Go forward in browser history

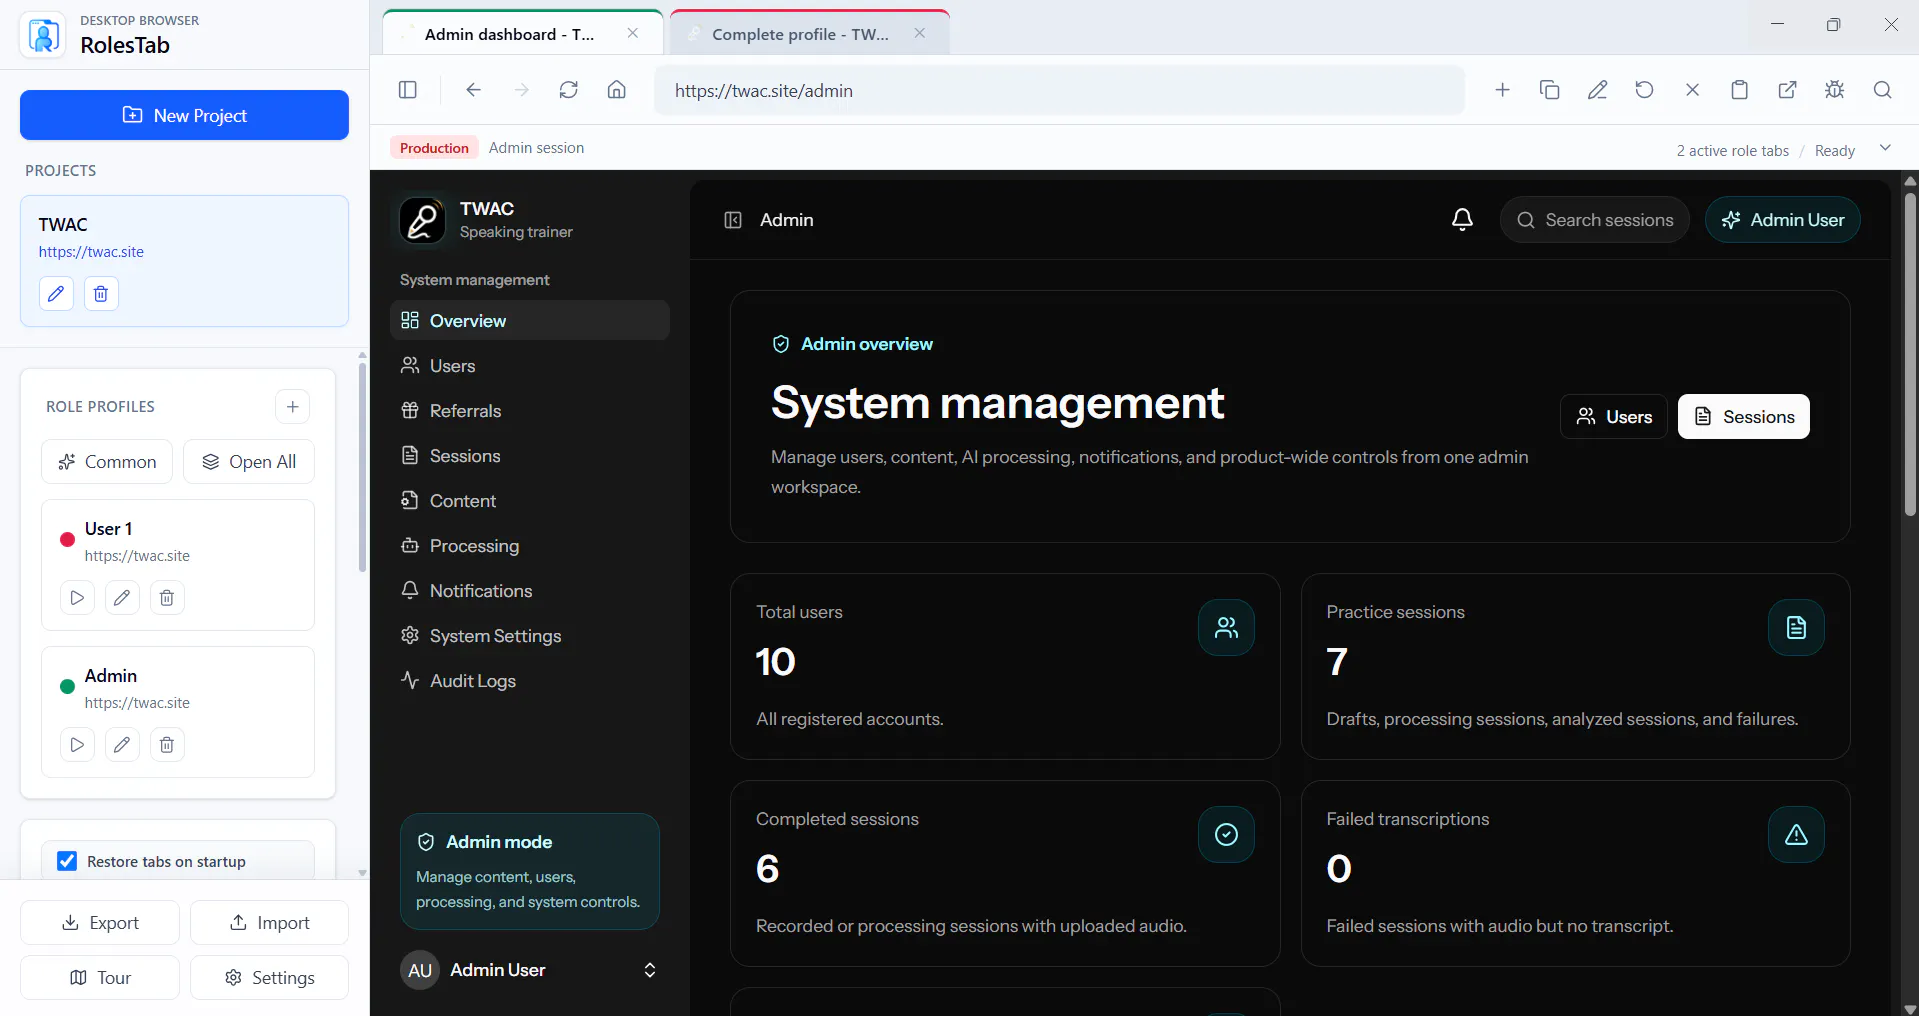(521, 90)
